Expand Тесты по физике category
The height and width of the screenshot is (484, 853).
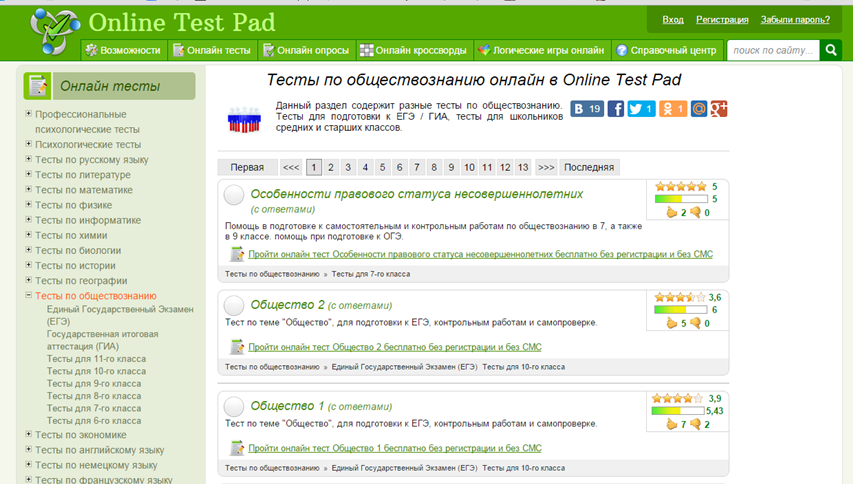tap(28, 204)
